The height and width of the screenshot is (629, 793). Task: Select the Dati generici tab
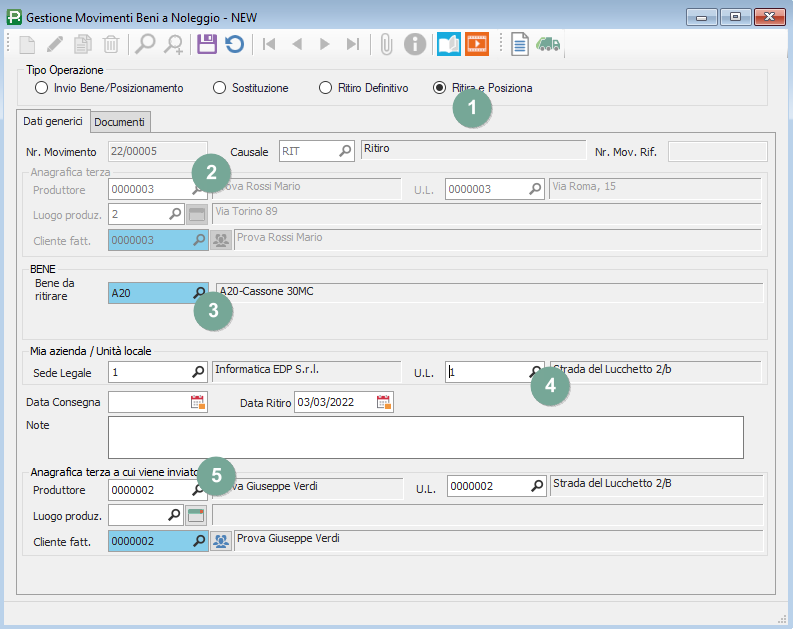[54, 121]
